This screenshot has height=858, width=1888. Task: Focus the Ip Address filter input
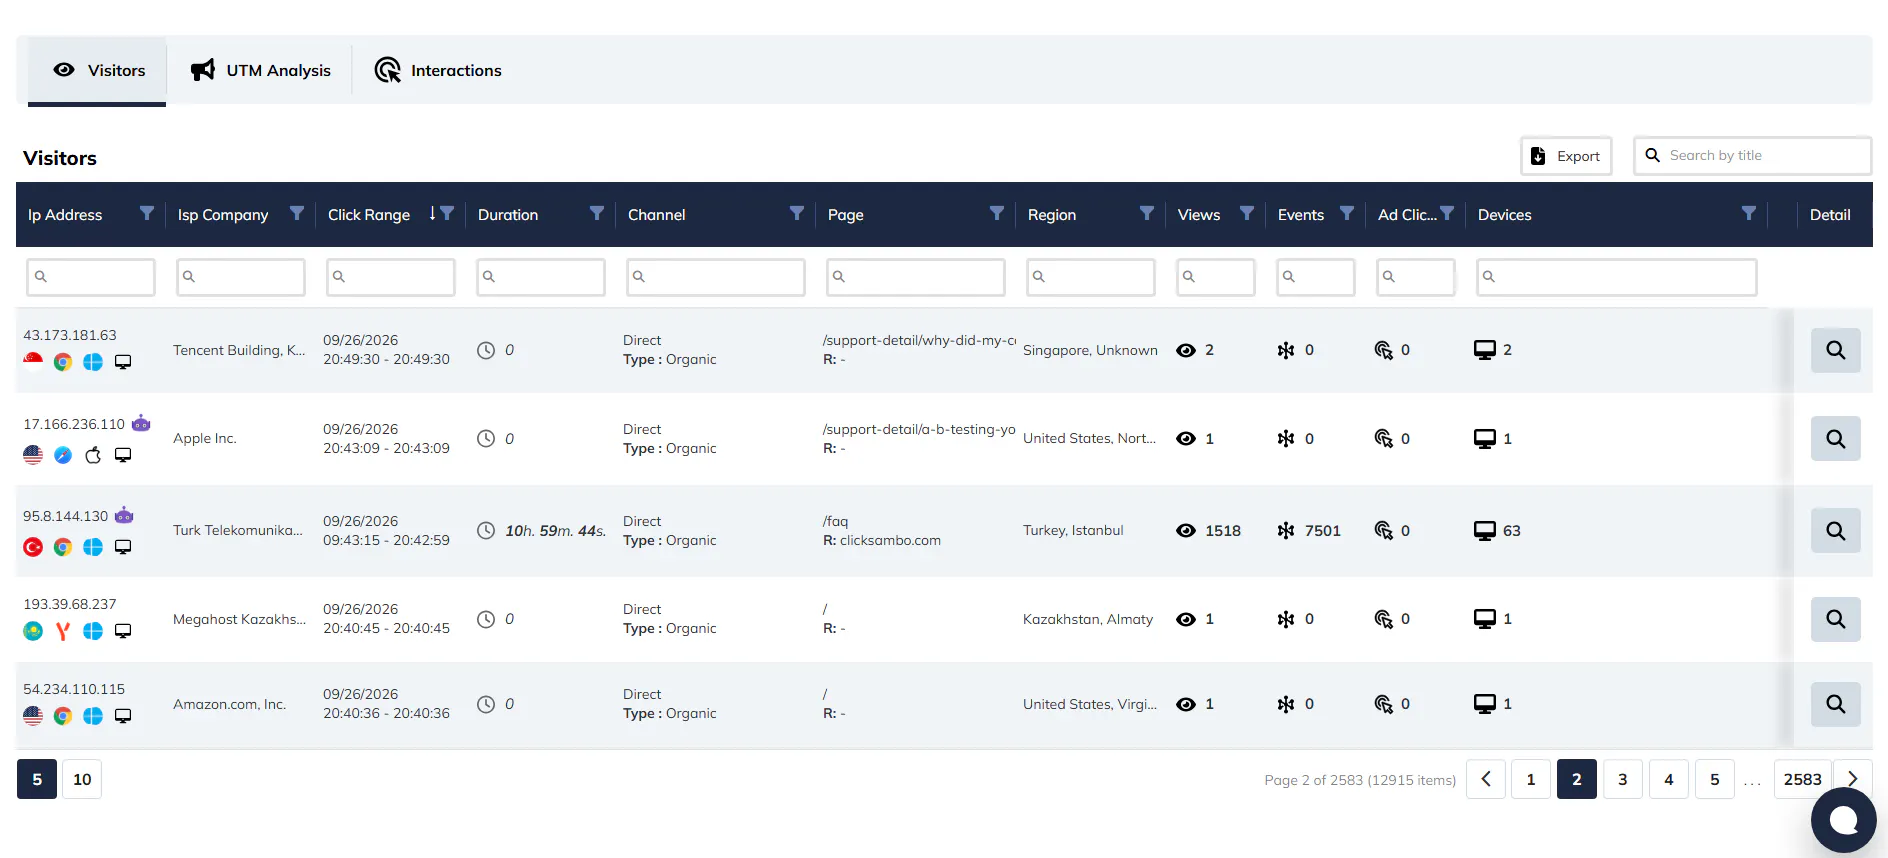[x=91, y=277]
